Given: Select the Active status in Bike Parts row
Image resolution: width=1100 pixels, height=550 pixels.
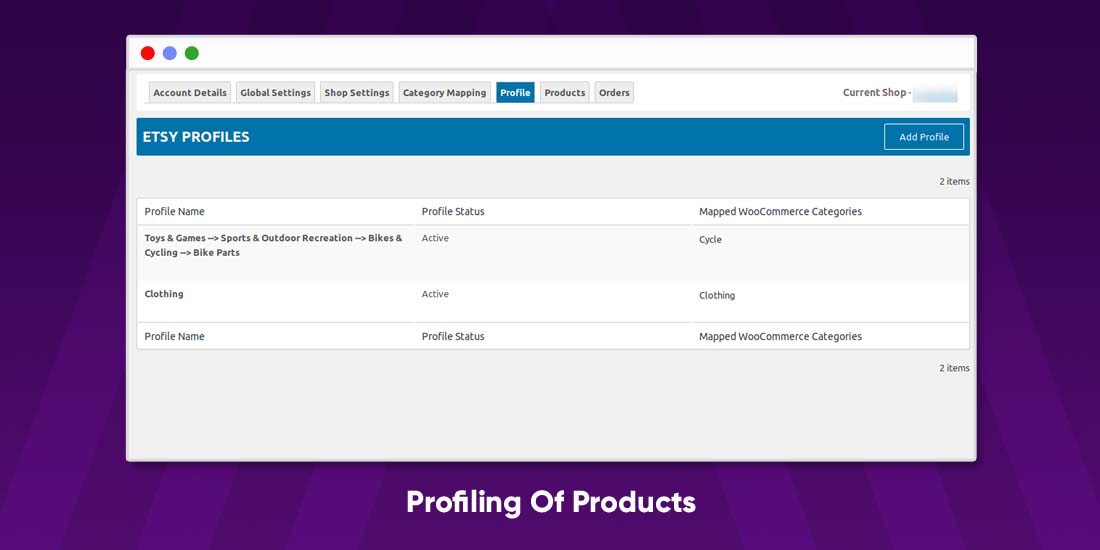Looking at the screenshot, I should tap(435, 238).
